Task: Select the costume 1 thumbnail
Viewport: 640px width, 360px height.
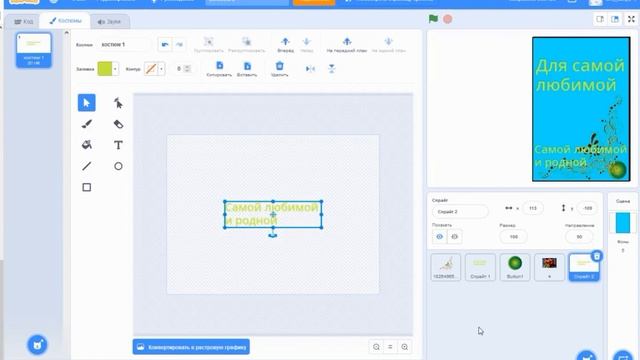Action: [x=33, y=50]
